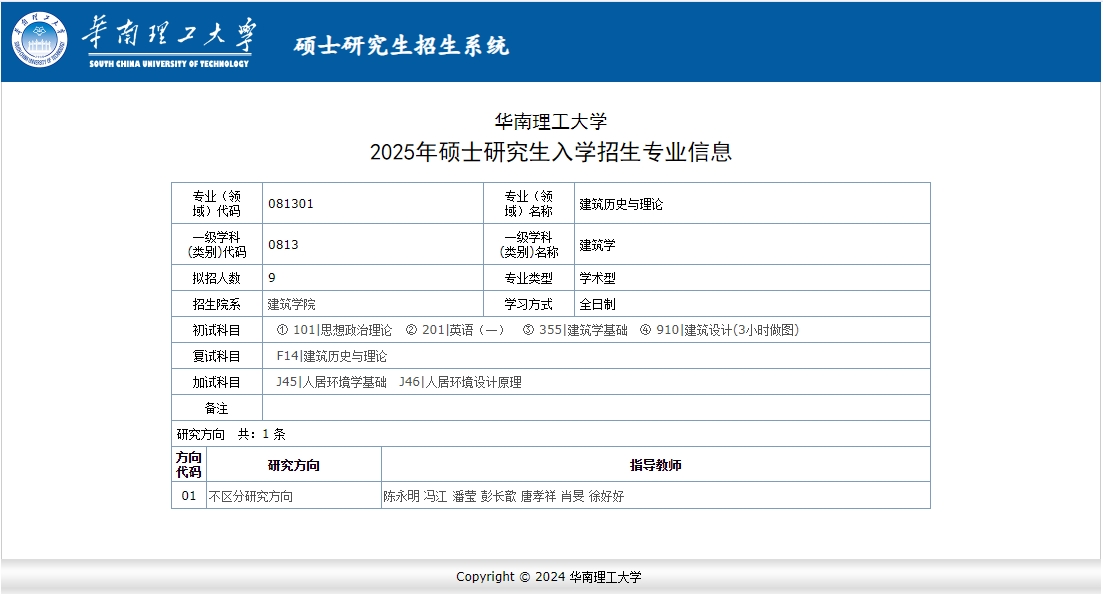Click additional subject J46|人居环境设计原理

click(x=460, y=382)
